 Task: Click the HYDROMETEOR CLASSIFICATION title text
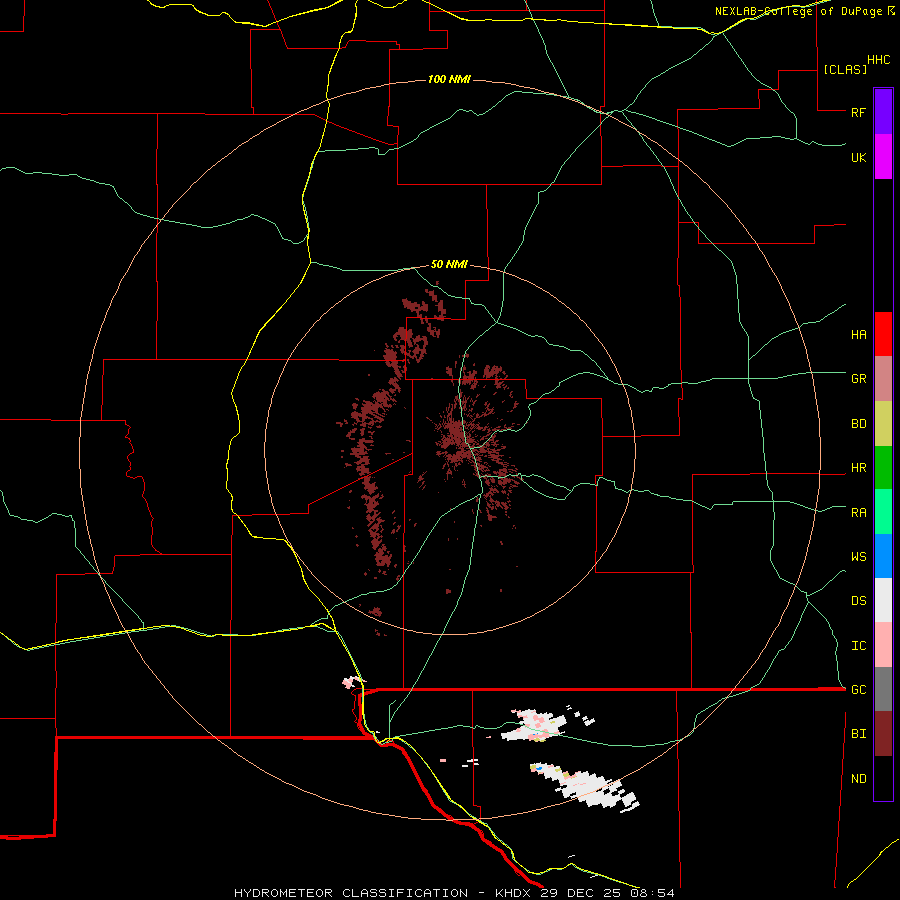coord(351,893)
